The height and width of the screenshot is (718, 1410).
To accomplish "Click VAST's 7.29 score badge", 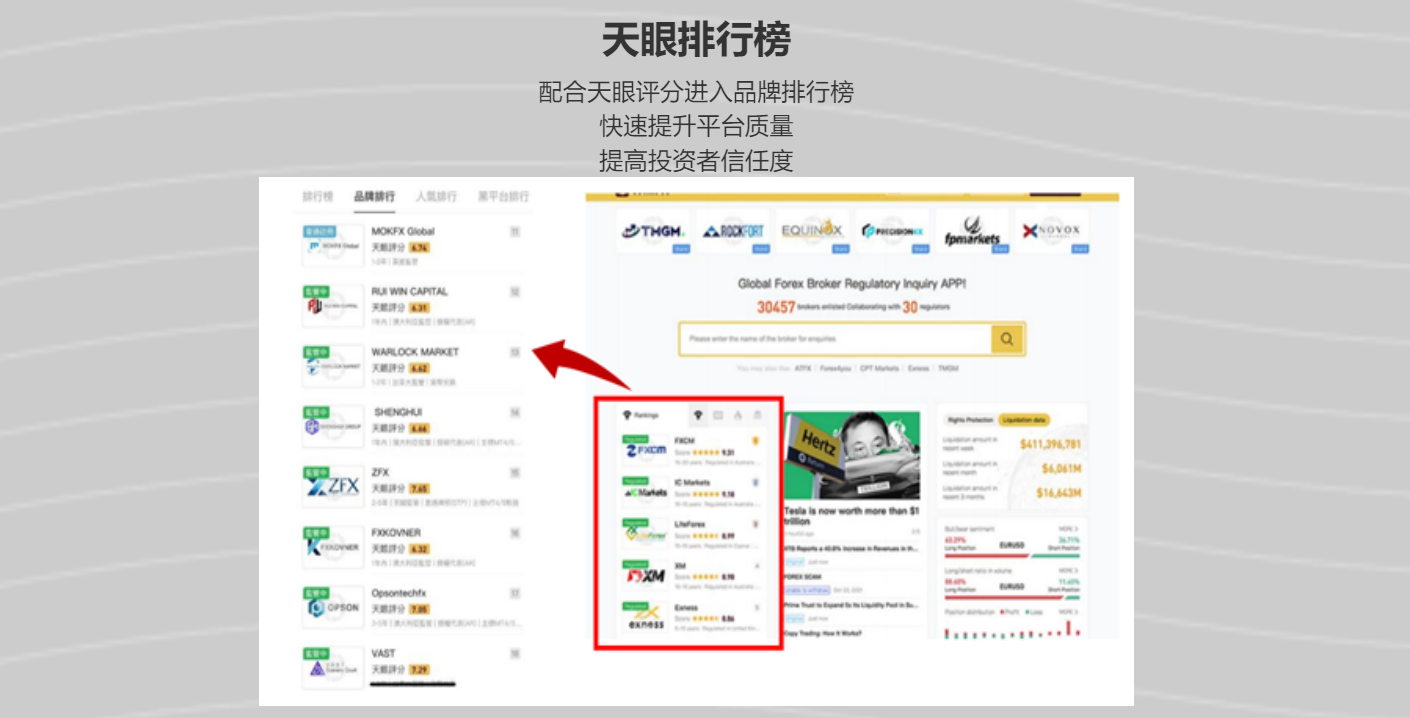I will [x=419, y=669].
